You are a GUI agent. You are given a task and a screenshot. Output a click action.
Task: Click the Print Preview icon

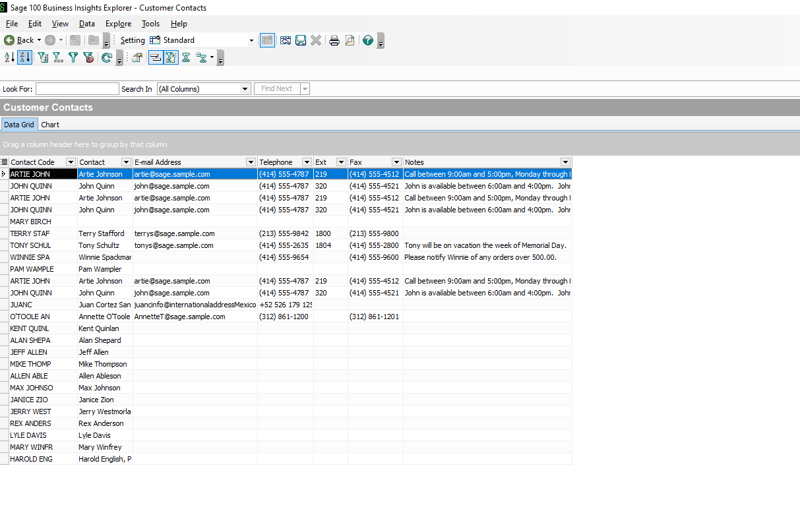click(350, 41)
